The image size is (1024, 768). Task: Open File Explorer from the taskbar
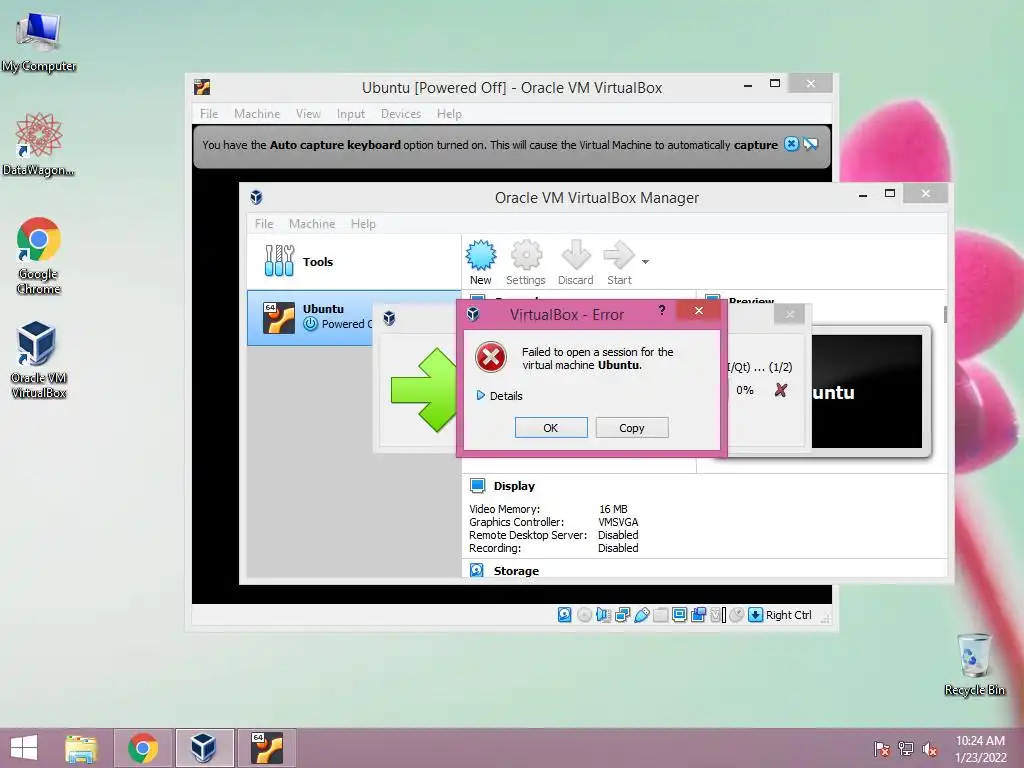[x=81, y=748]
